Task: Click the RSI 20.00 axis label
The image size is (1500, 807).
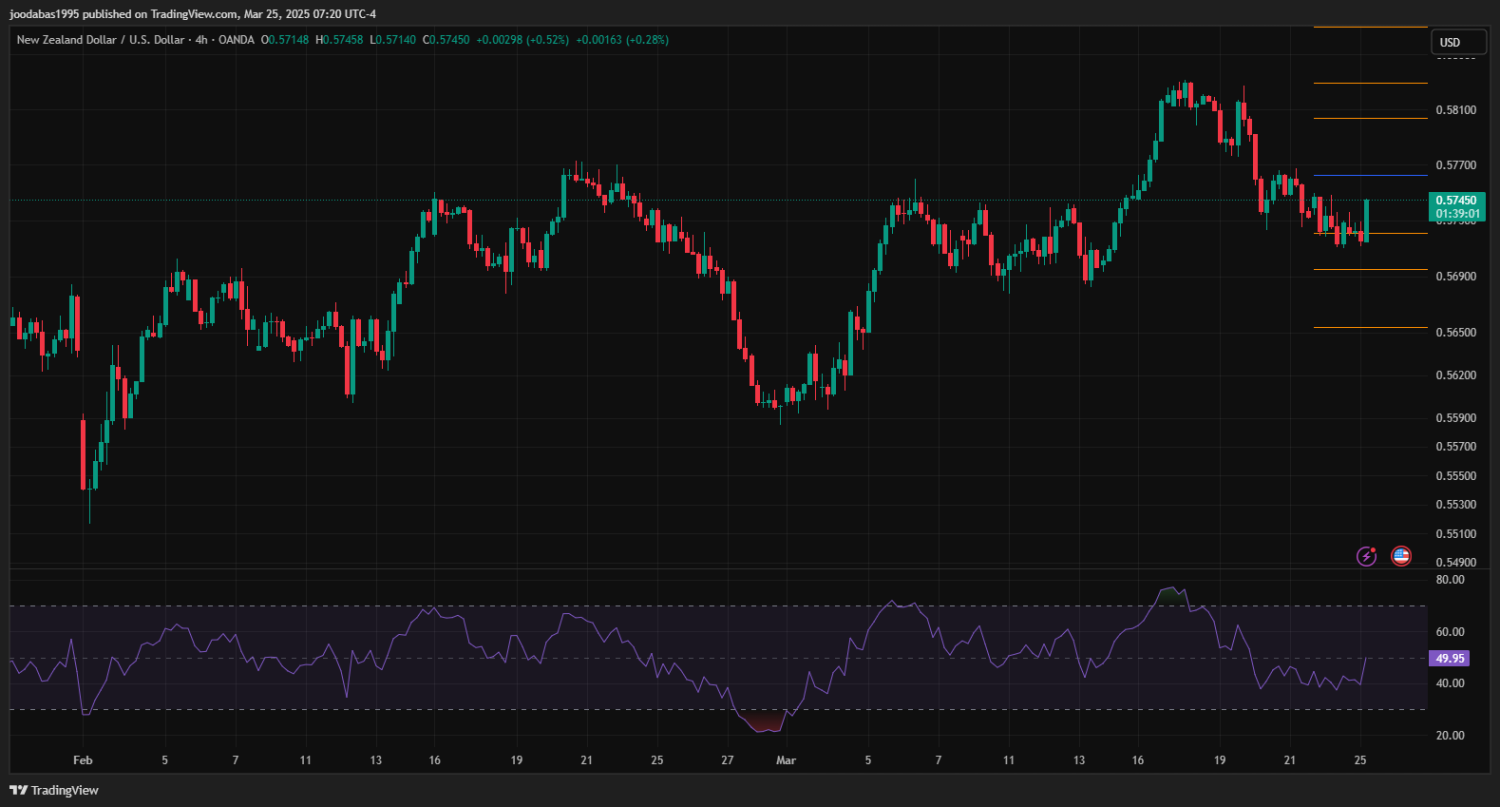Action: tap(1450, 735)
